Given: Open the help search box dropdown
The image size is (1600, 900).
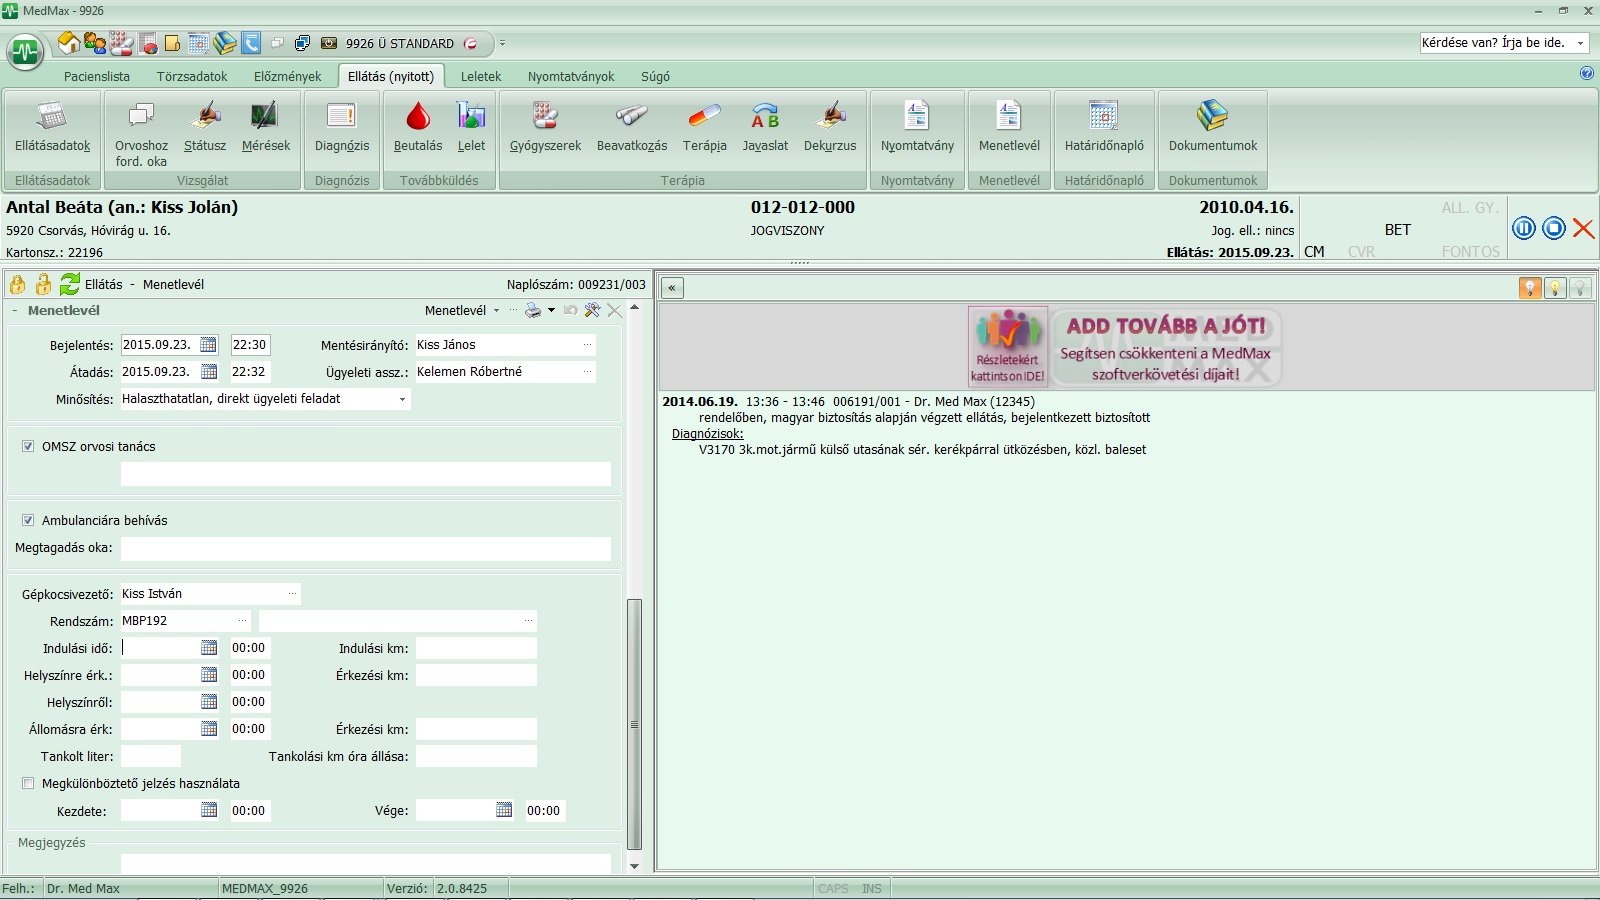Looking at the screenshot, I should pyautogui.click(x=1580, y=43).
